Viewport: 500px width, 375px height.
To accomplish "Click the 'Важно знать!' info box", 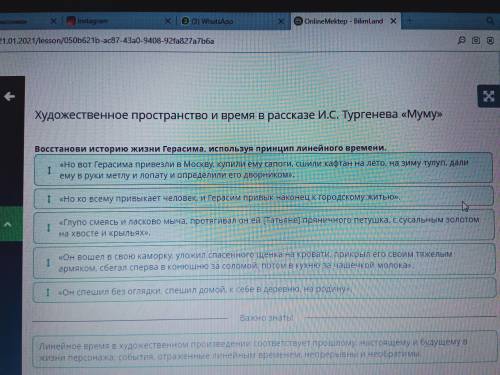I will (263, 350).
